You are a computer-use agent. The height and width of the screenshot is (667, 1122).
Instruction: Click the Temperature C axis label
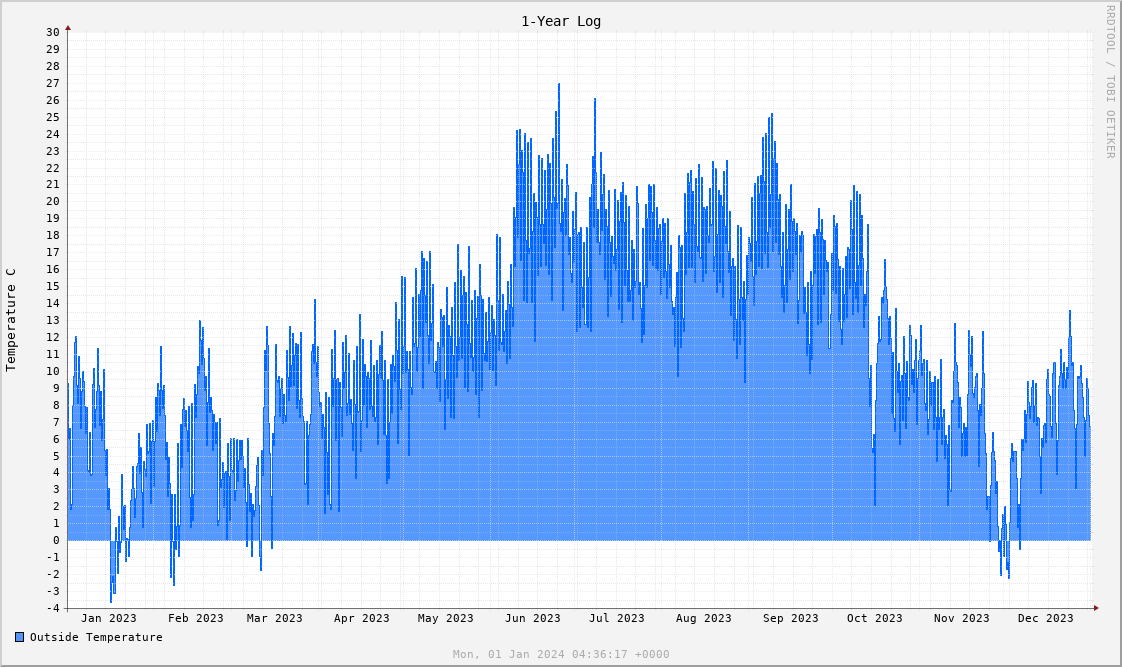coord(11,320)
